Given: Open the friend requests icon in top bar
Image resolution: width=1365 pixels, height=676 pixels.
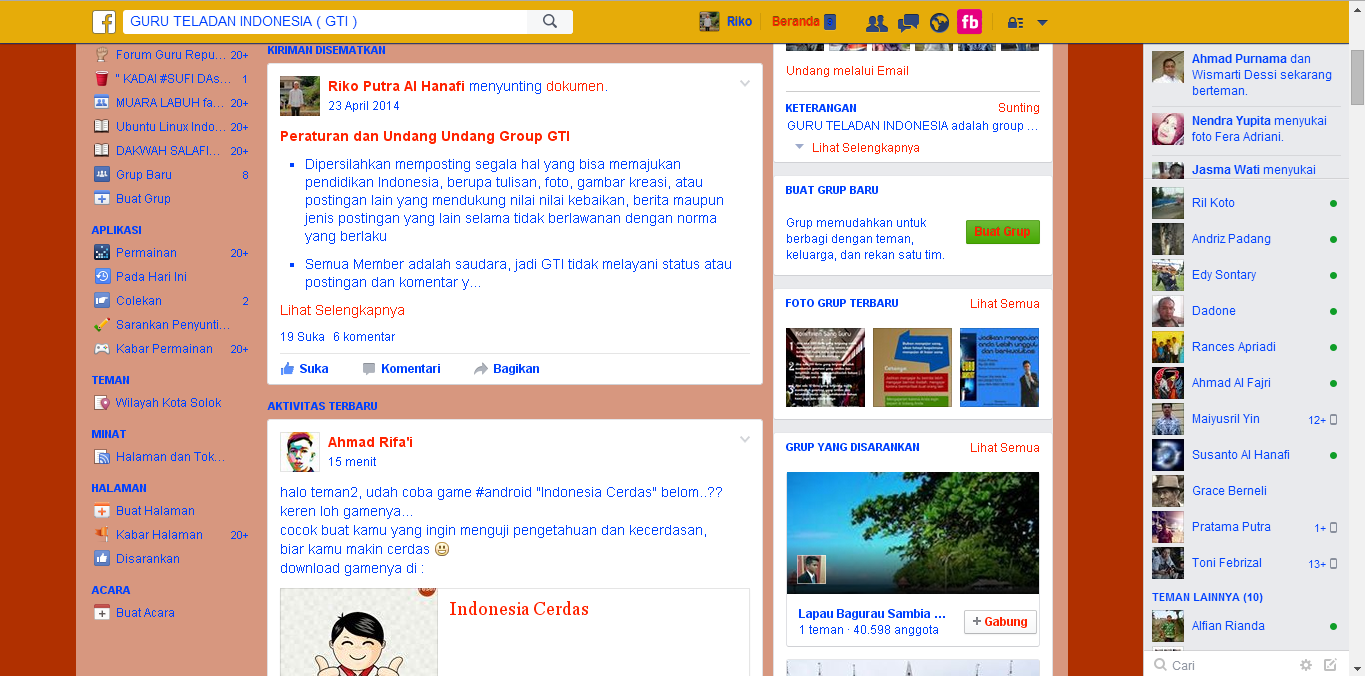Looking at the screenshot, I should [876, 21].
